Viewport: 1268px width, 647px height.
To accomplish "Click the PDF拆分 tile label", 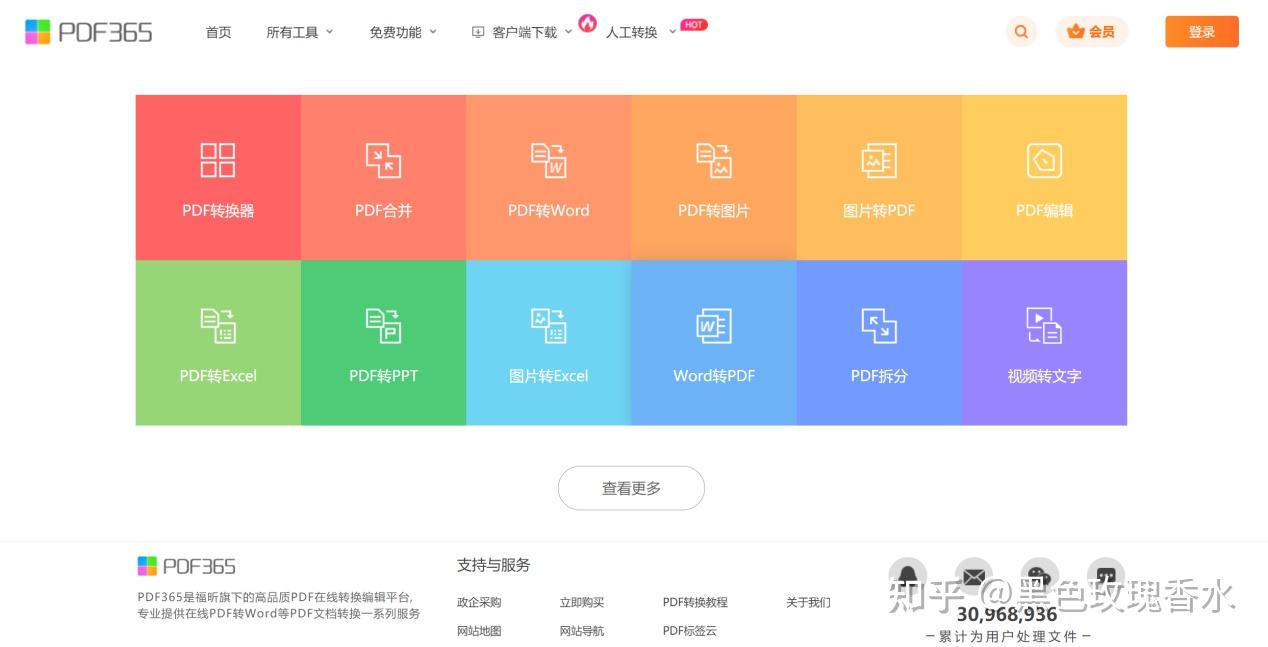I will (x=879, y=376).
